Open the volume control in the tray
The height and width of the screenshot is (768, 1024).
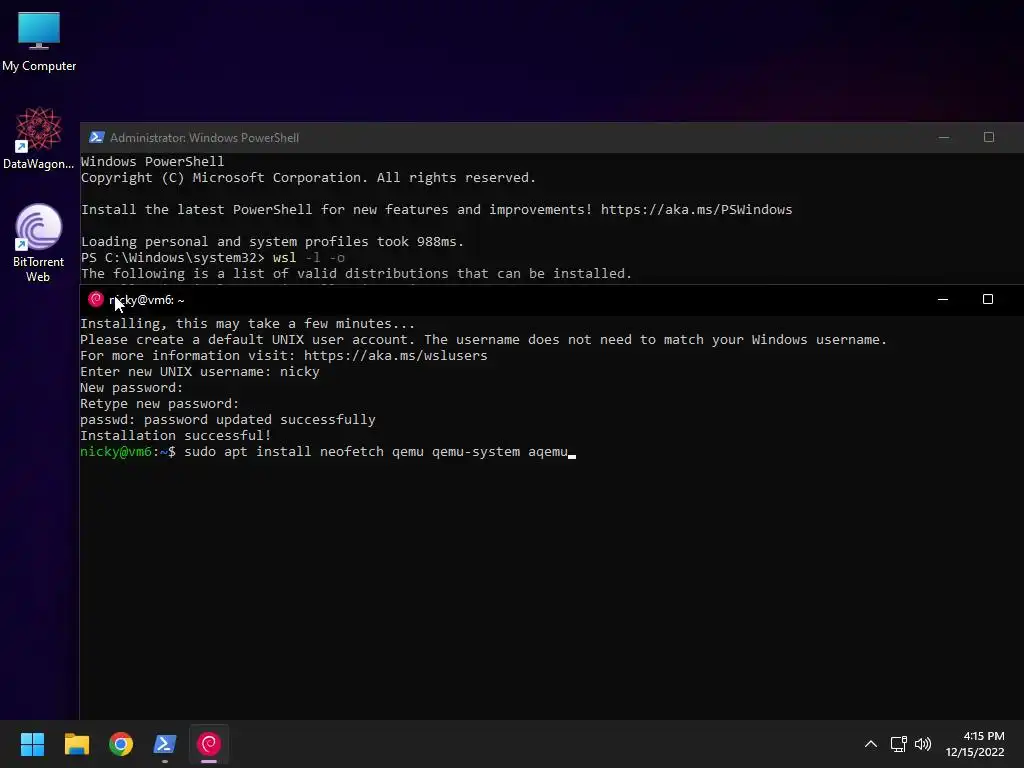[x=923, y=744]
